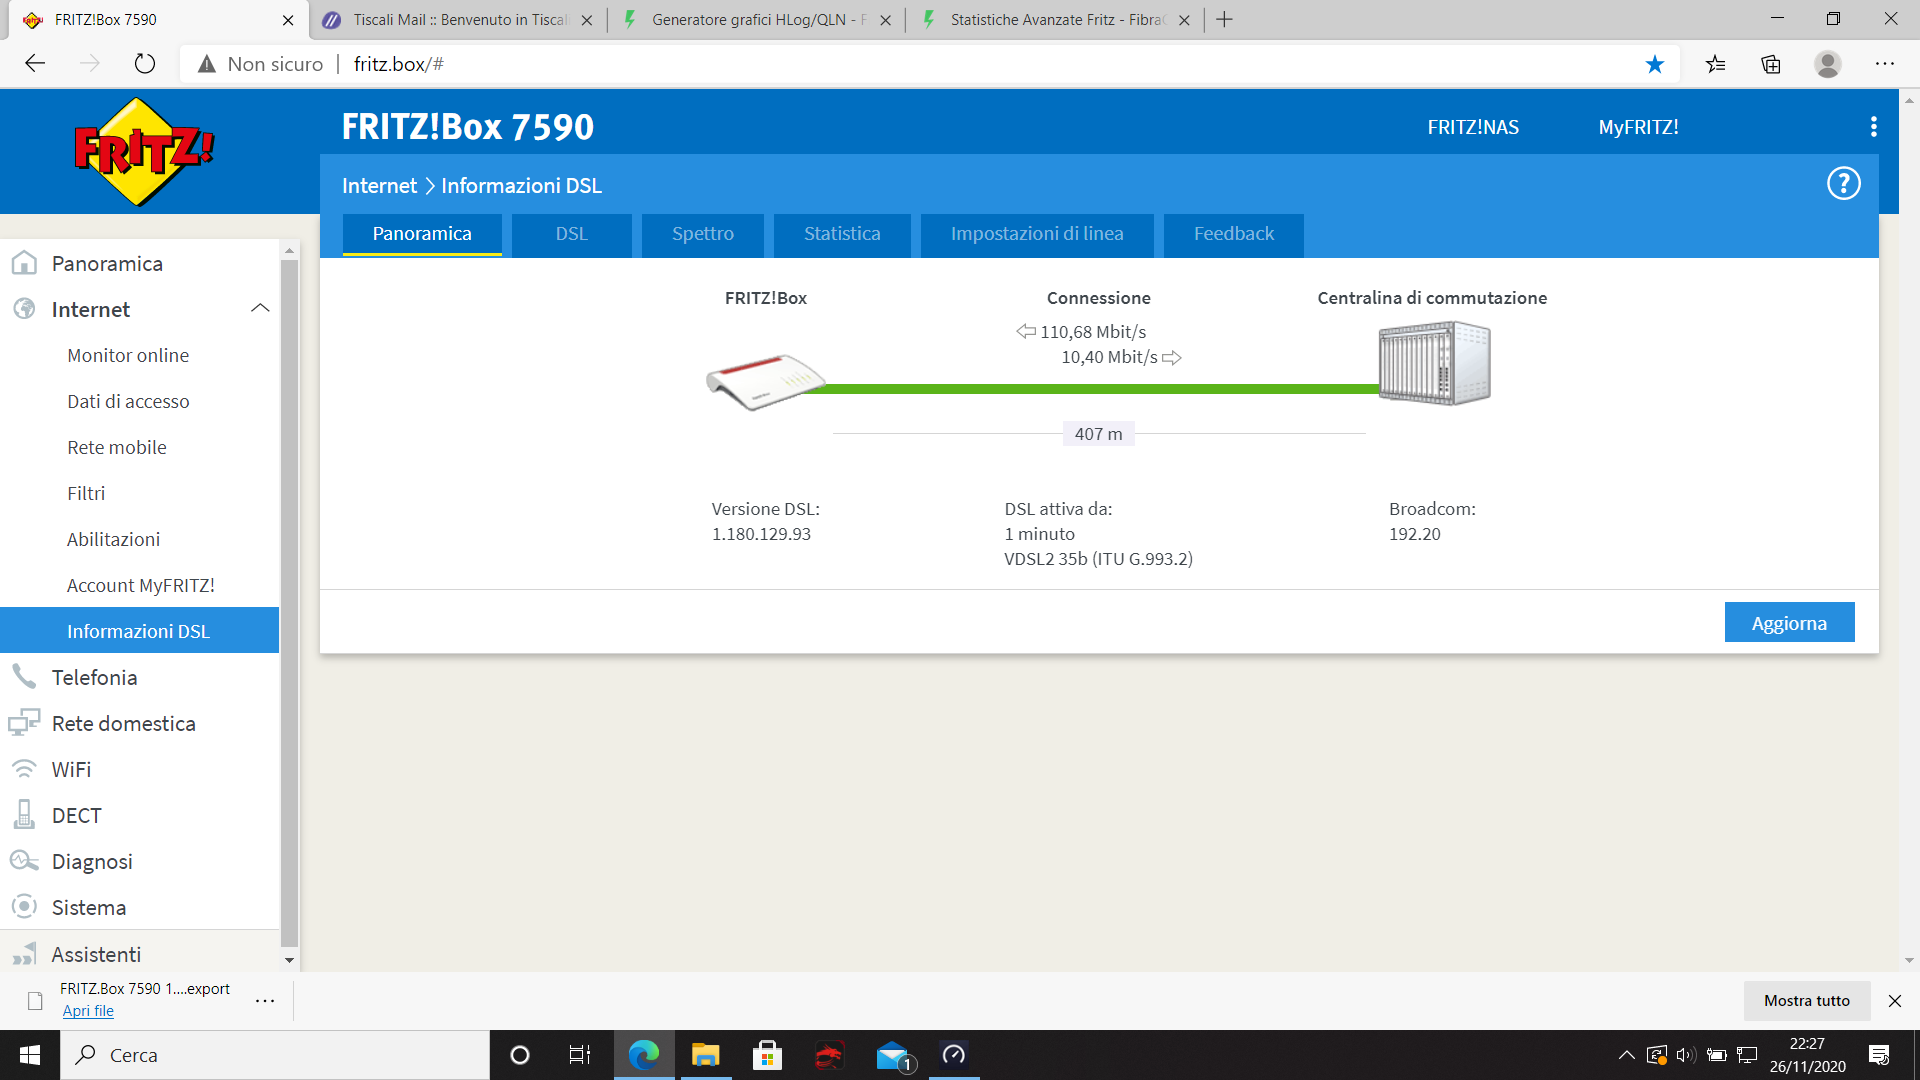
Task: Click the Assistenti icon
Action: tap(24, 954)
